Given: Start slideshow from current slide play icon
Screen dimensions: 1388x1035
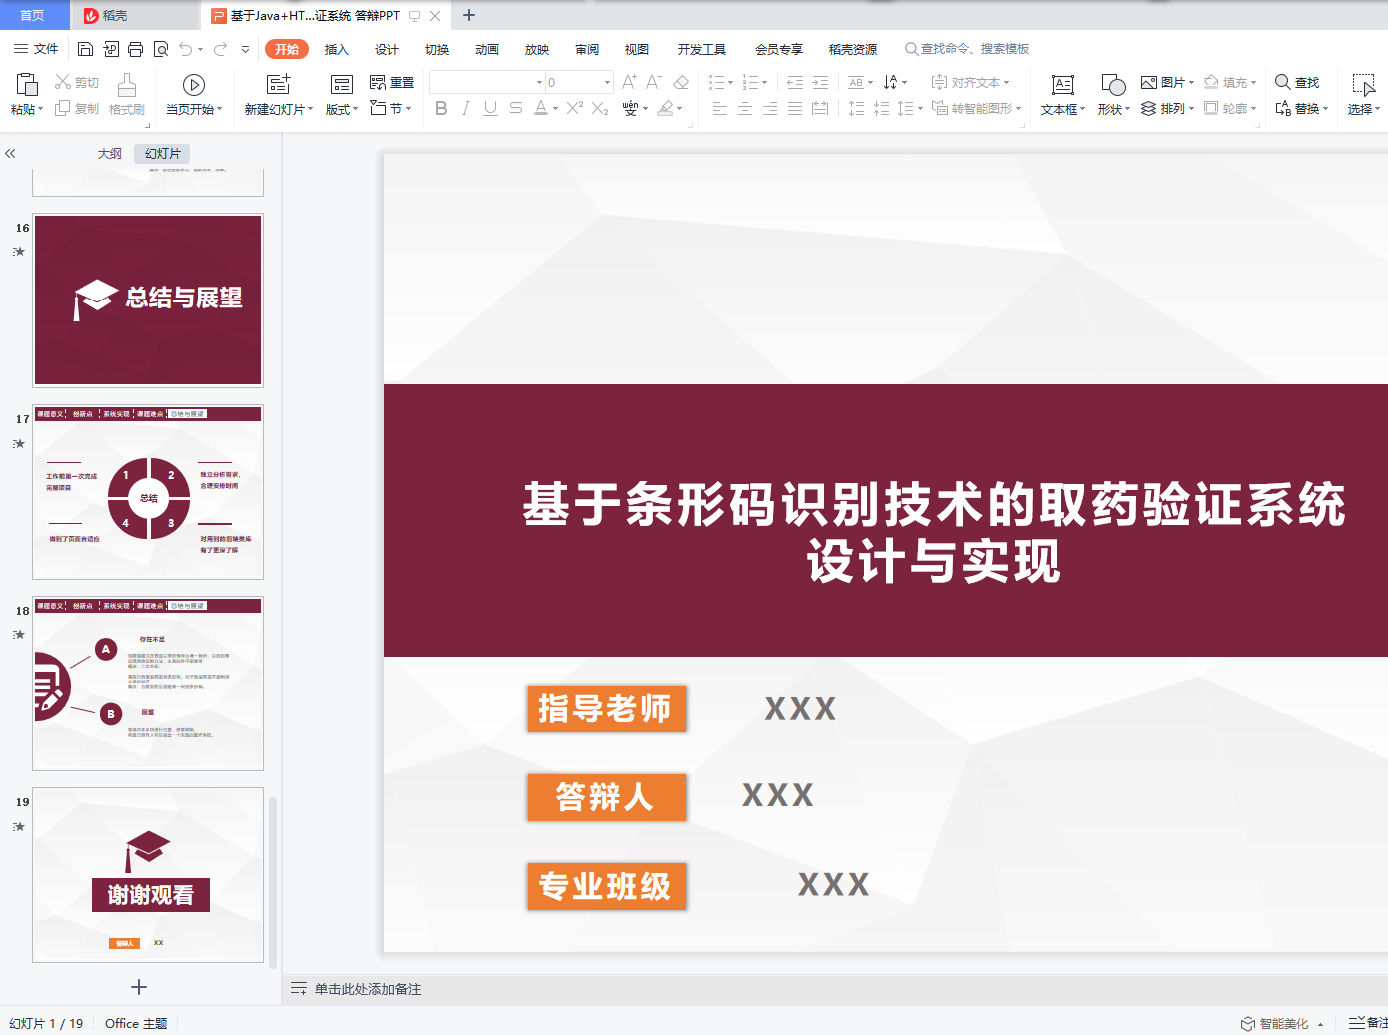Looking at the screenshot, I should [194, 85].
